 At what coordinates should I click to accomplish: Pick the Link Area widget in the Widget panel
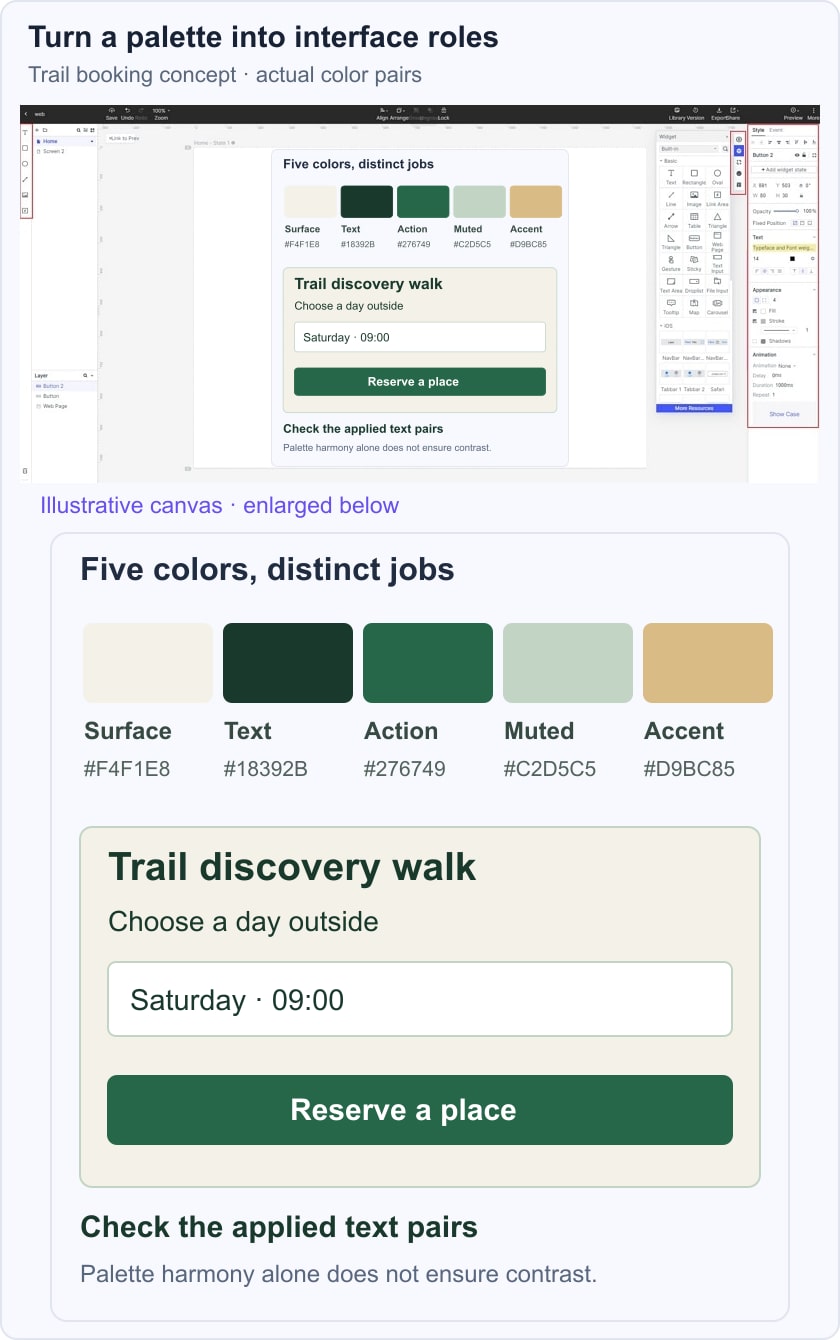click(717, 198)
